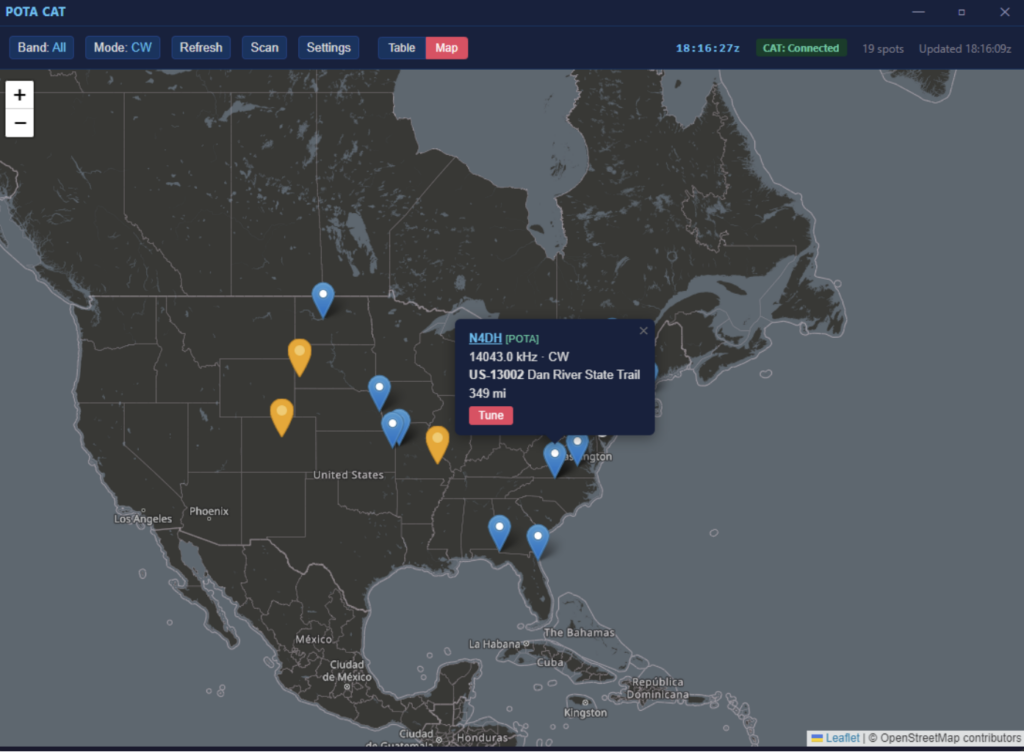This screenshot has width=1024, height=752.
Task: Open the Band: All filter dropdown
Action: (42, 48)
